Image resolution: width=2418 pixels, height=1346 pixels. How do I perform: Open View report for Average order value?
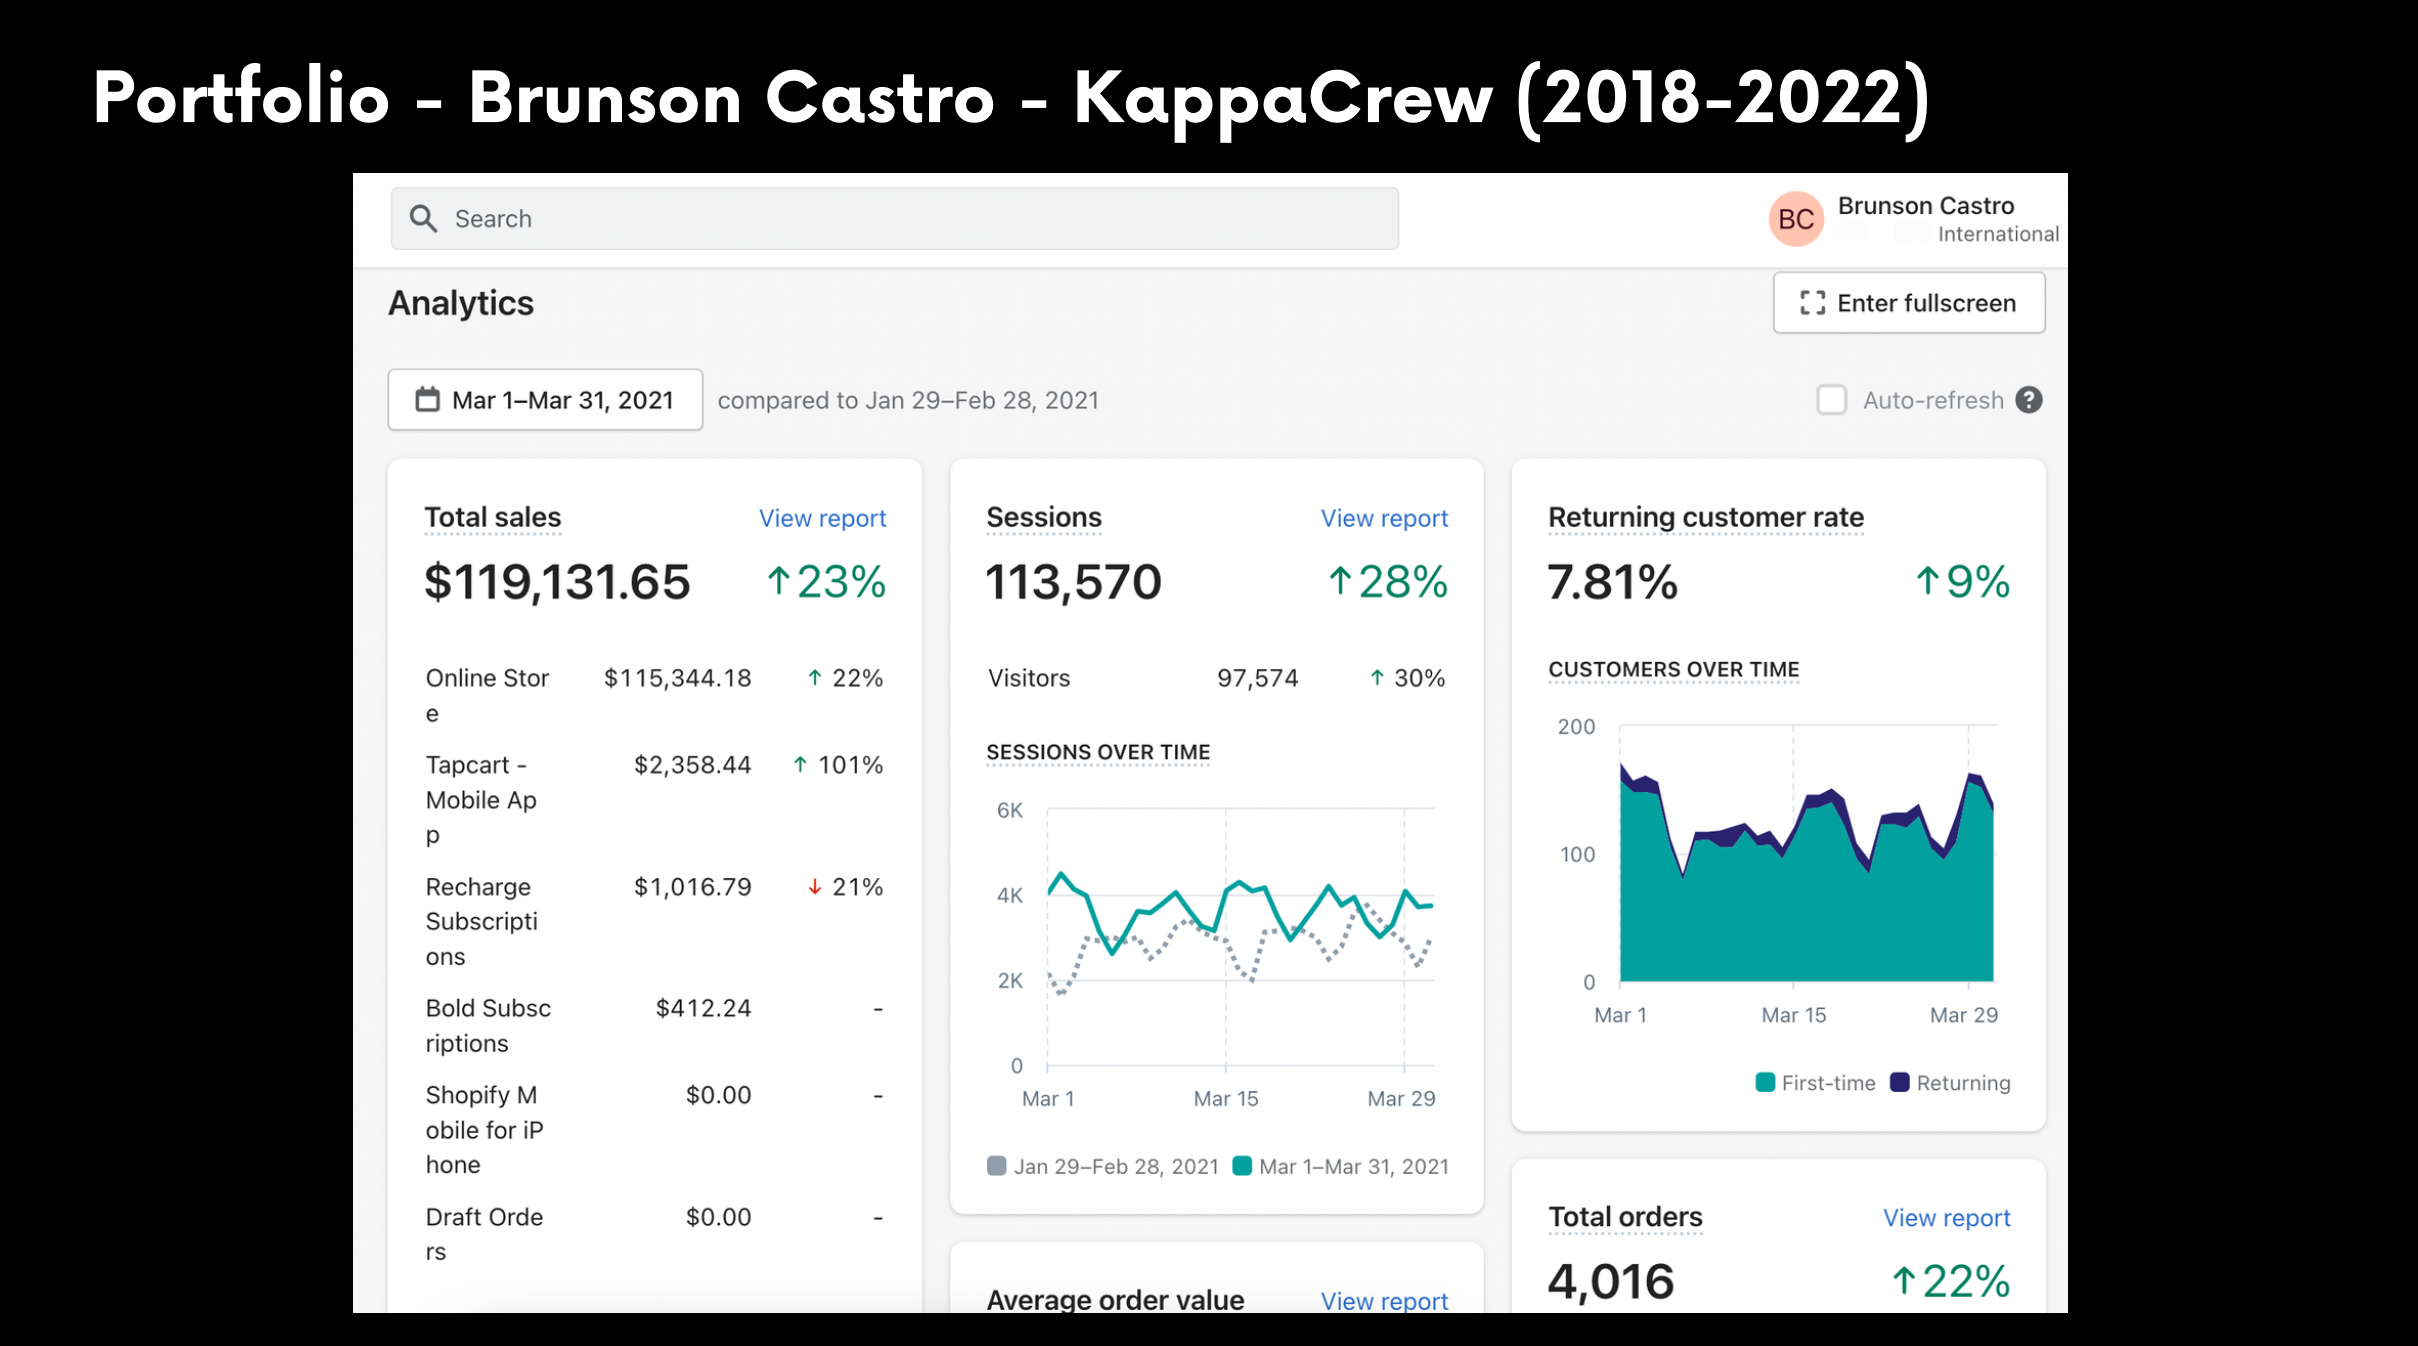[1384, 1300]
